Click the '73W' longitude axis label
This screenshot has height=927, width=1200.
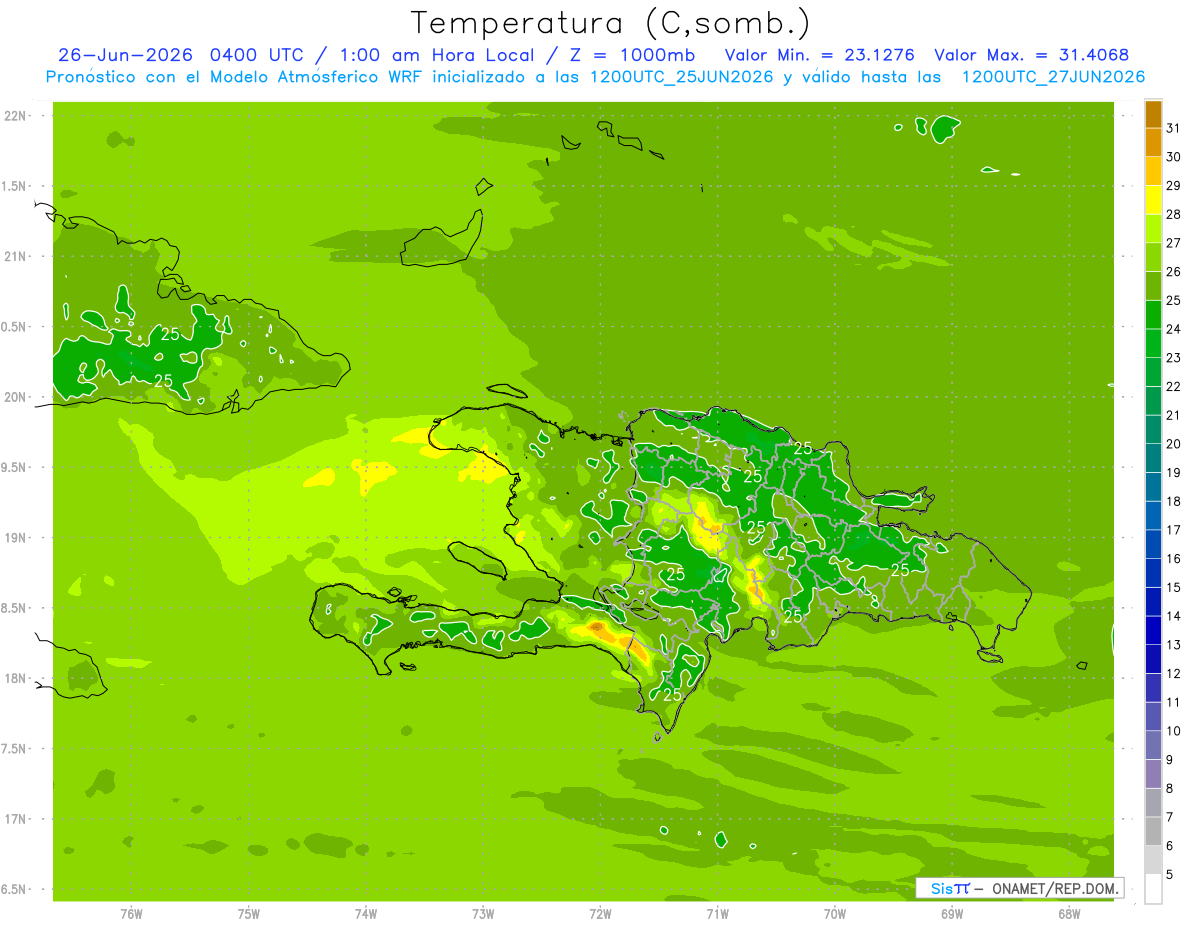483,914
